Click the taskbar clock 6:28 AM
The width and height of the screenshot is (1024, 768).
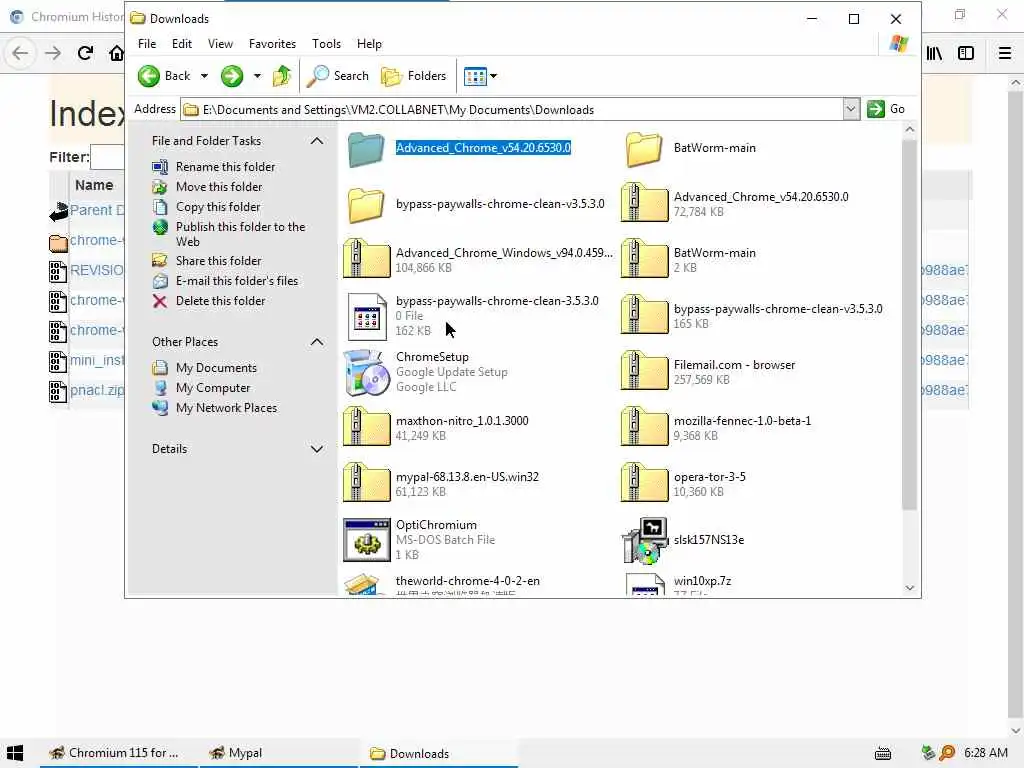coord(985,753)
